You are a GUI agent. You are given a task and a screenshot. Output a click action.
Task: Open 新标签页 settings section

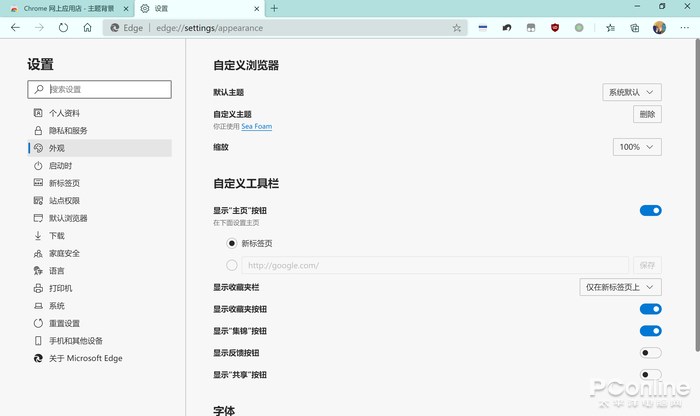click(100, 183)
